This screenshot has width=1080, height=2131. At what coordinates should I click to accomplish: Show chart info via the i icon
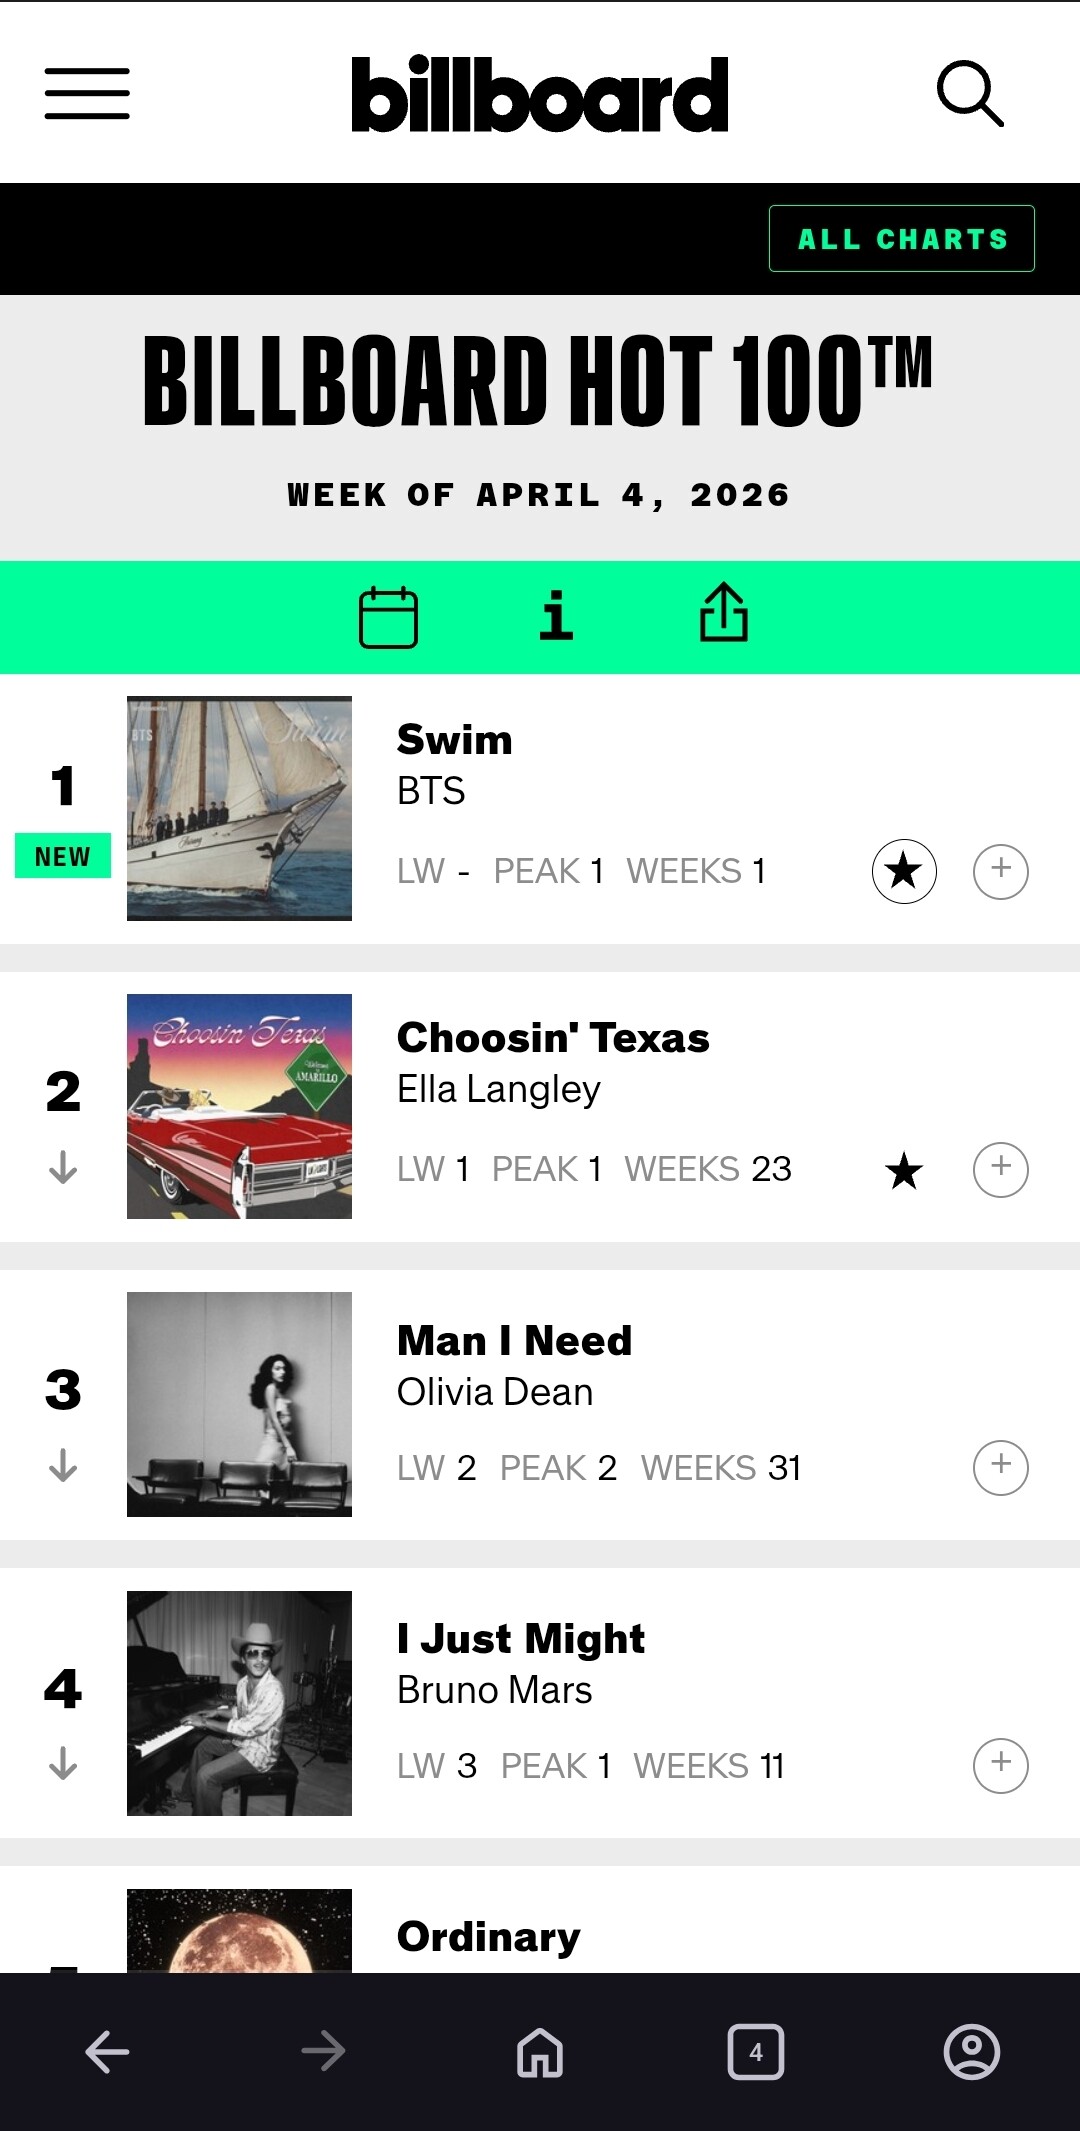point(556,616)
